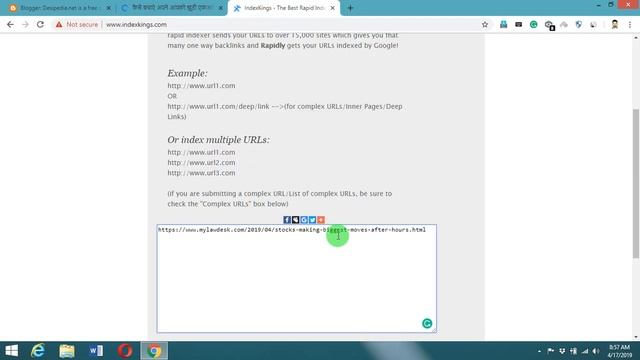
Task: Click the blue shield extension icon
Action: (578, 24)
